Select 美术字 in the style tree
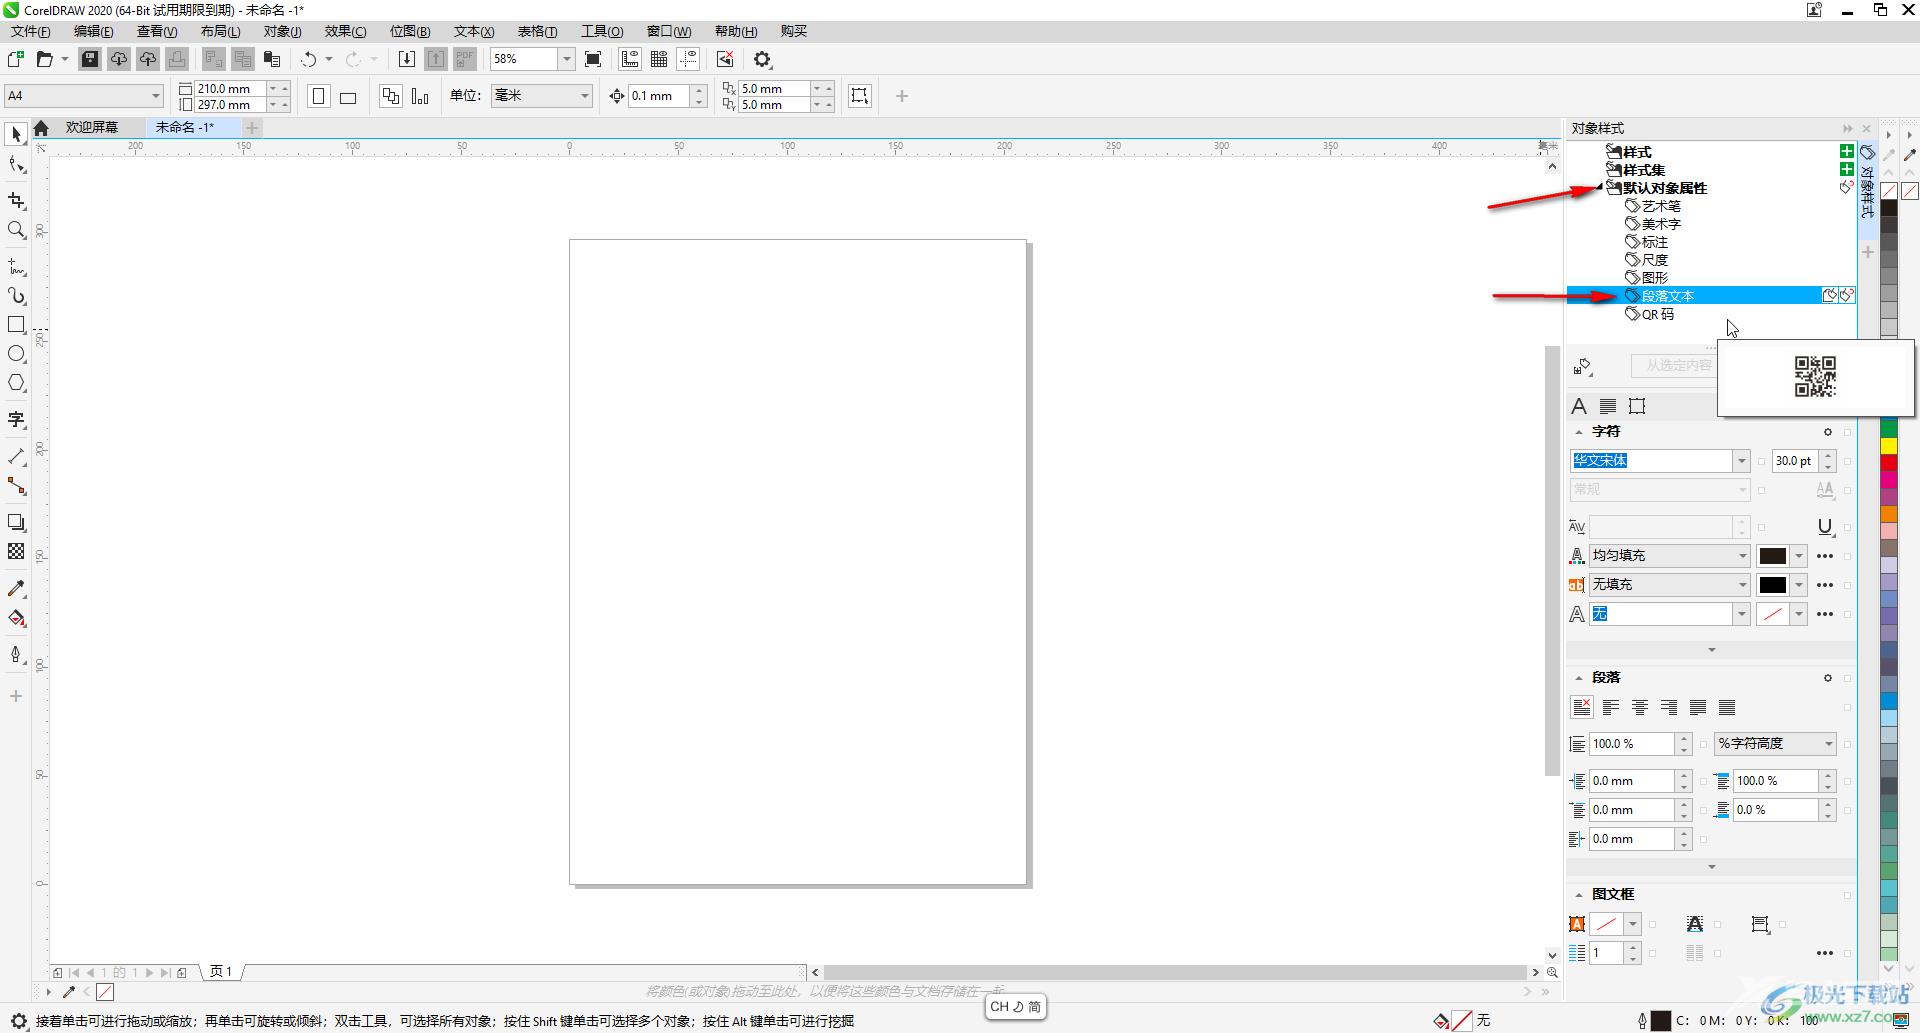The image size is (1920, 1033). point(1661,224)
